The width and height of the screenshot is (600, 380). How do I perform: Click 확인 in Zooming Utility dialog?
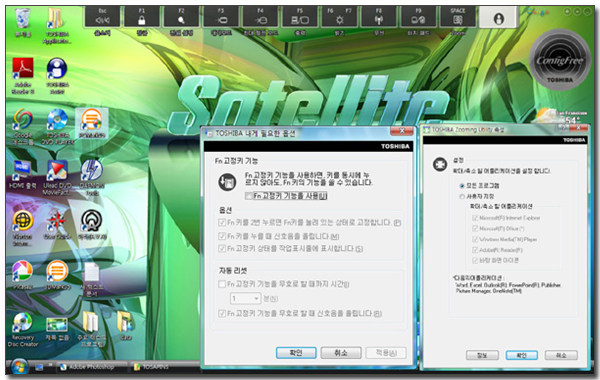522,355
